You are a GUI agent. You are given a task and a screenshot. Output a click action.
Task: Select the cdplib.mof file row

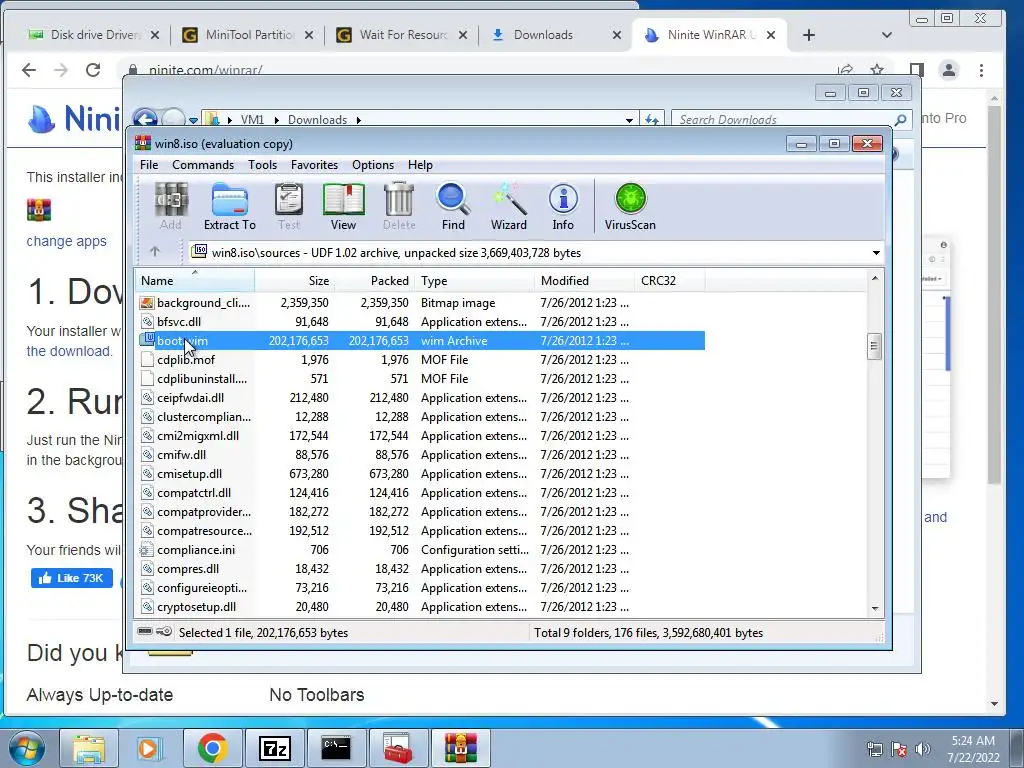421,360
